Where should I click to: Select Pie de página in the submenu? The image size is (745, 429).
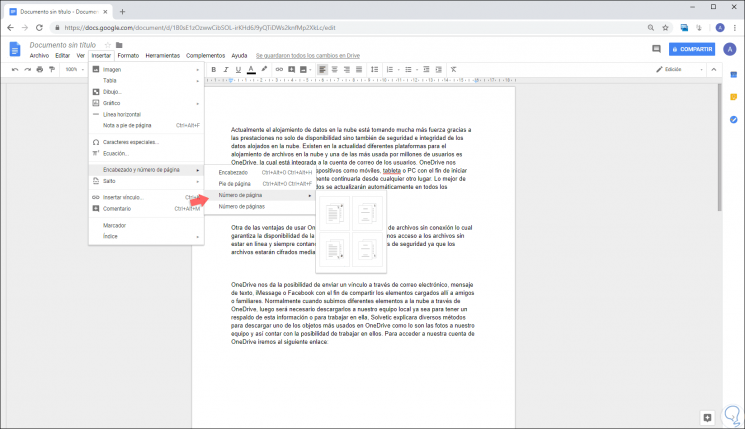[260, 184]
